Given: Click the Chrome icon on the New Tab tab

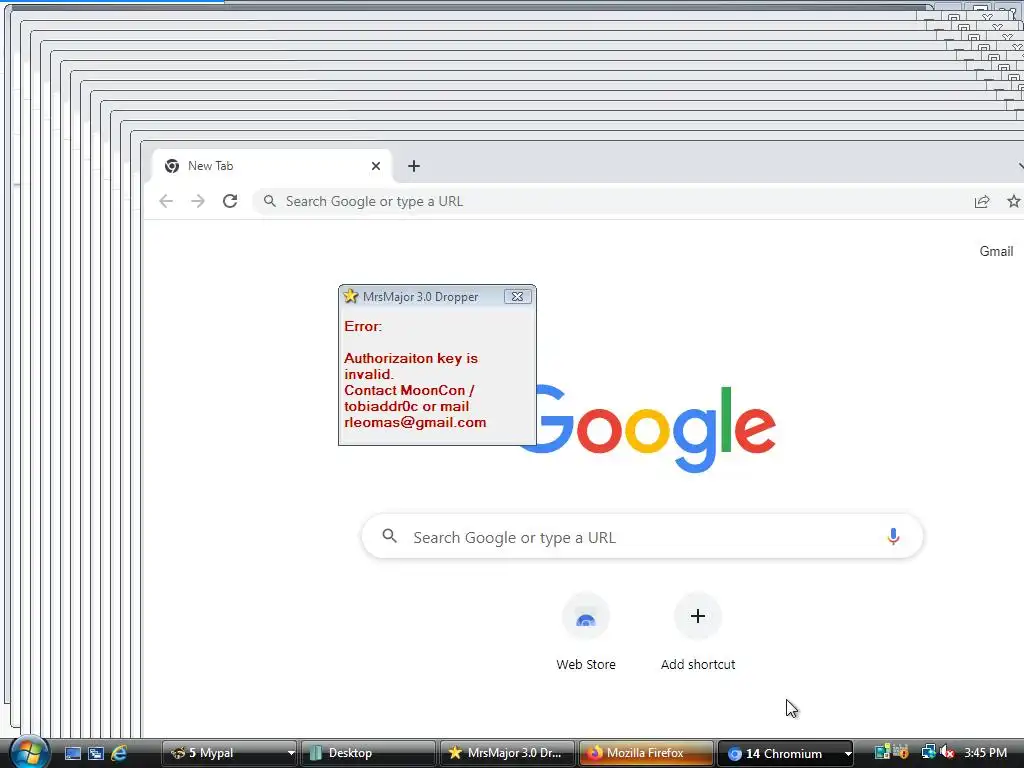Looking at the screenshot, I should coord(172,166).
